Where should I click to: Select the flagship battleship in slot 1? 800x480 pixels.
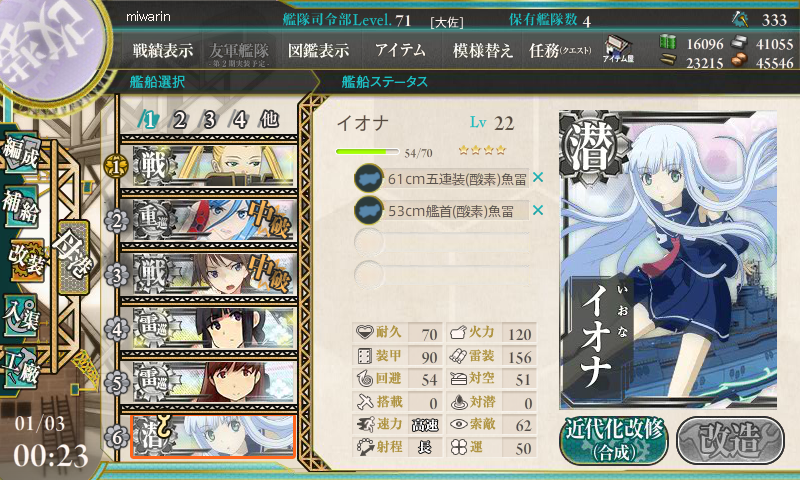[x=213, y=165]
